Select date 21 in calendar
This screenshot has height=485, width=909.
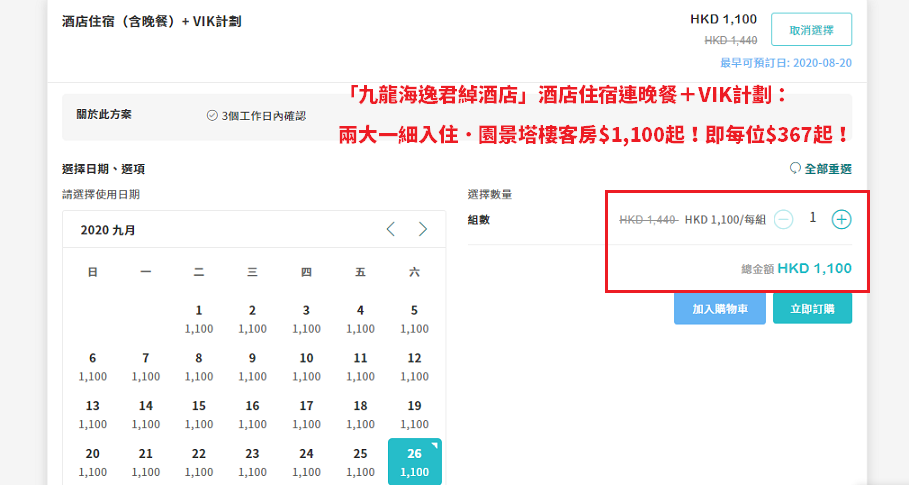coord(146,462)
